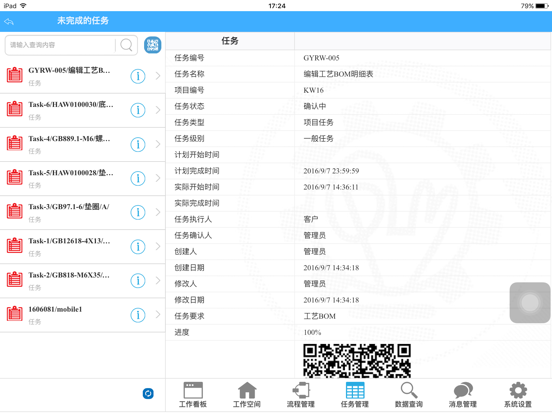
Task: Show info for 1606081/mobile1
Action: coord(138,315)
